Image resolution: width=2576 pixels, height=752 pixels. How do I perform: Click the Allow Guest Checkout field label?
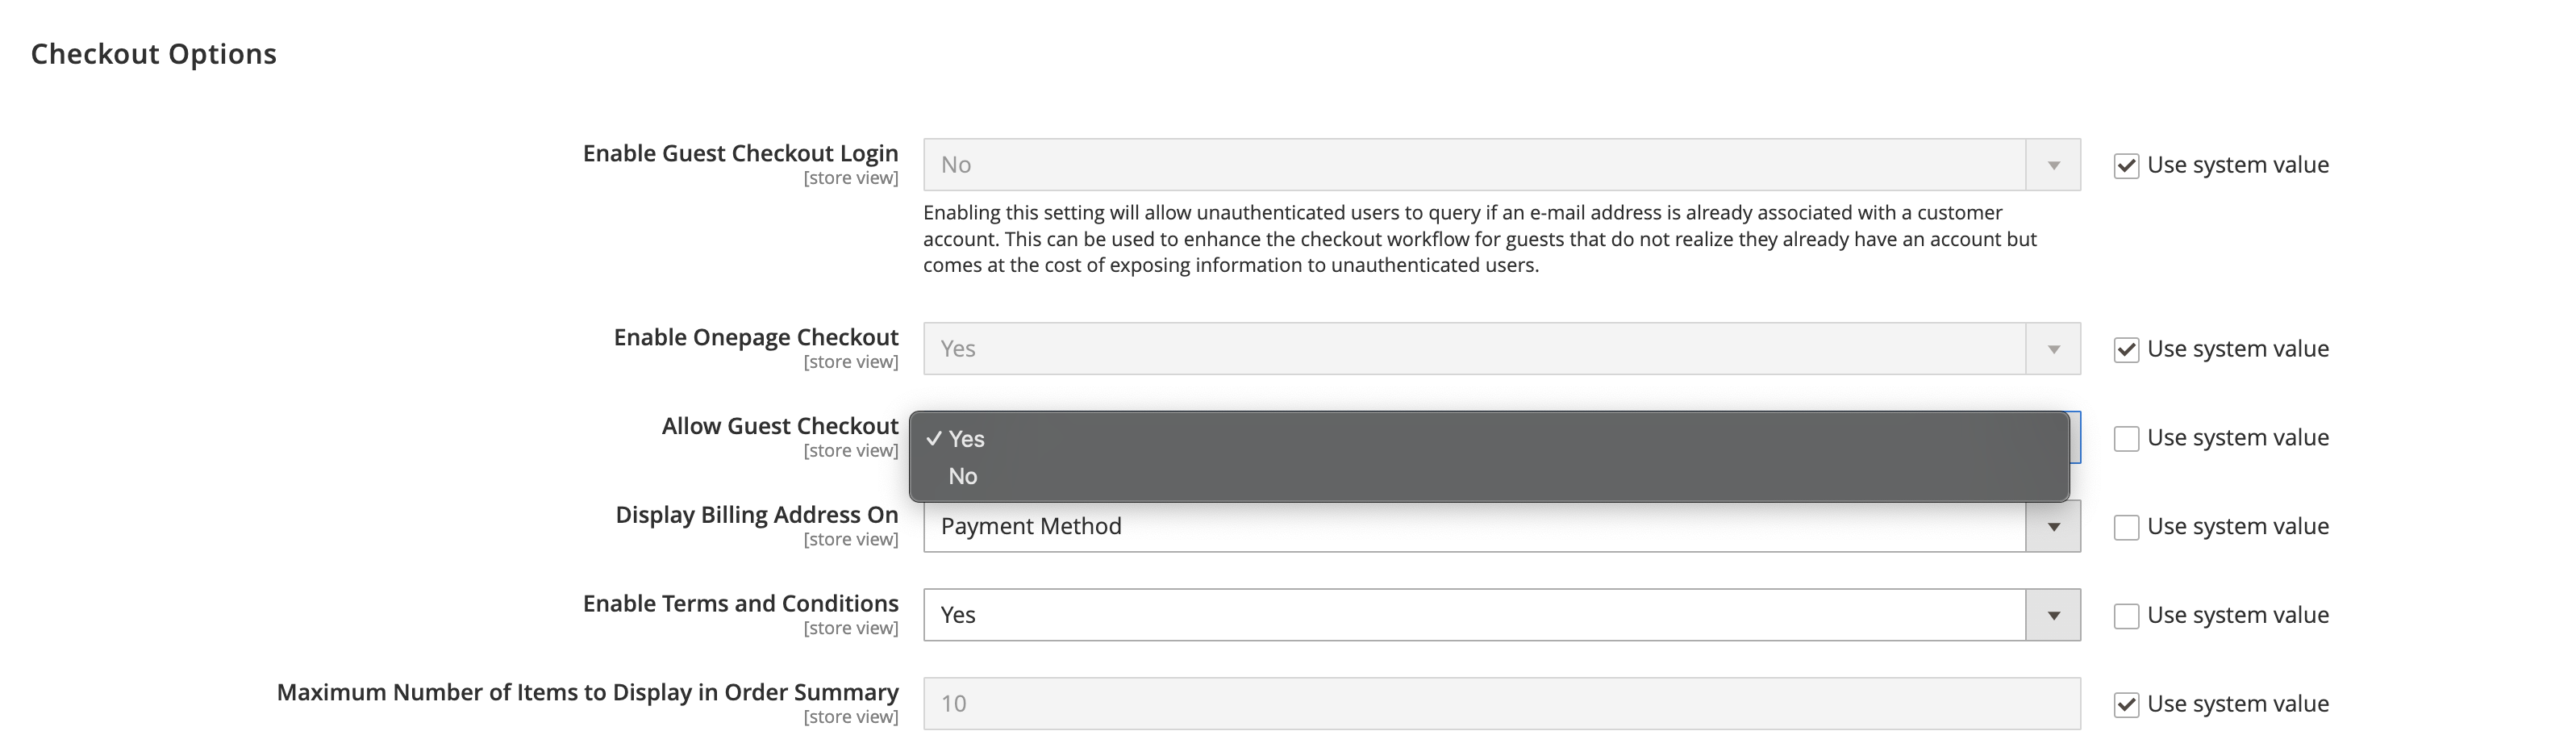(x=779, y=425)
